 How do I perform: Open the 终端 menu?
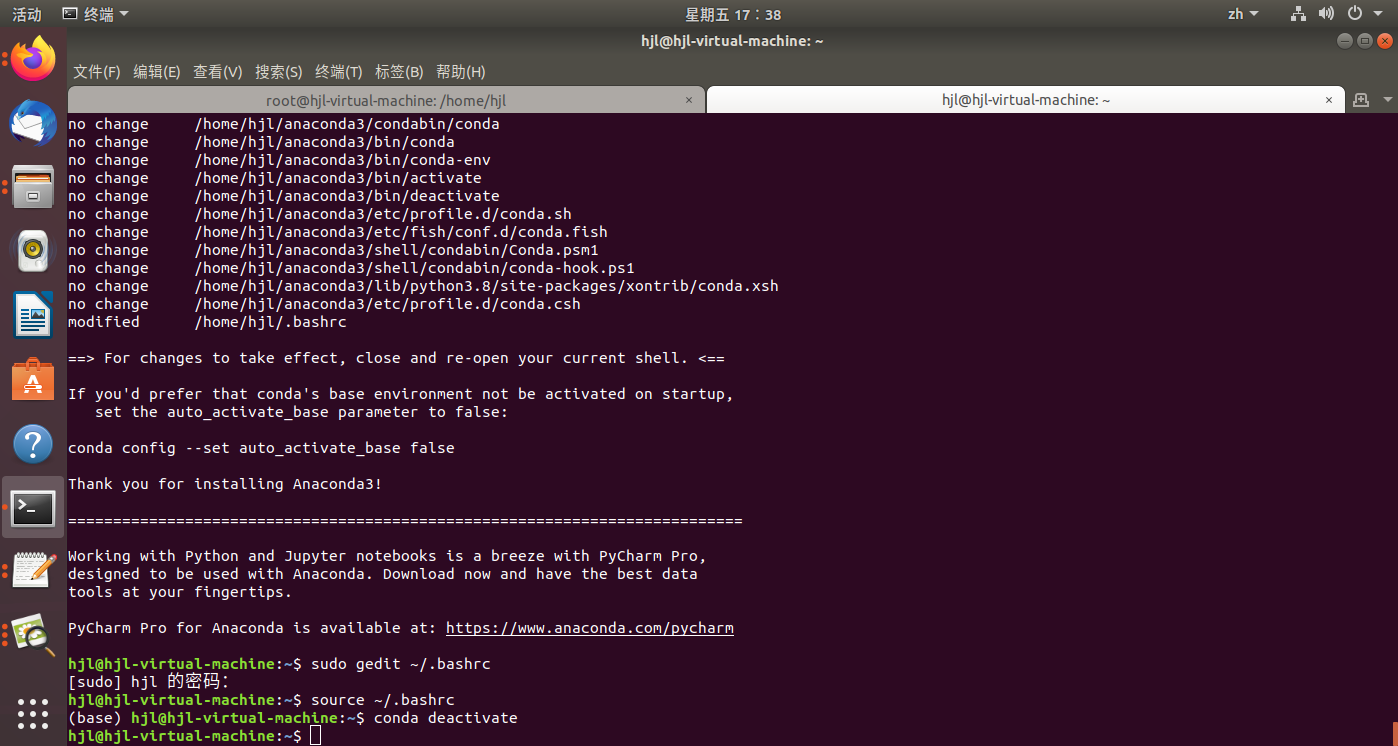click(337, 72)
